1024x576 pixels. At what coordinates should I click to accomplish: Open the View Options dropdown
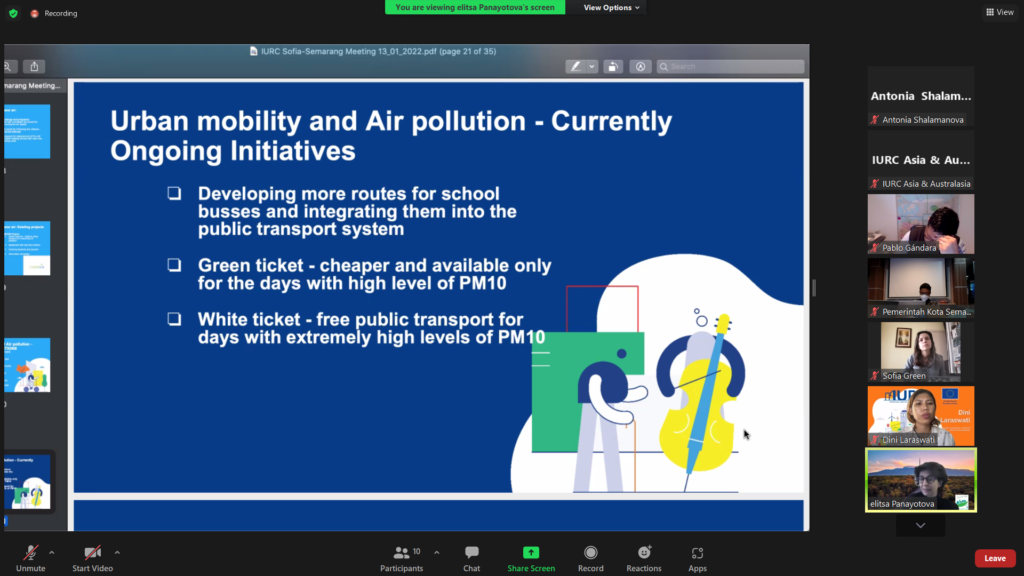point(611,7)
